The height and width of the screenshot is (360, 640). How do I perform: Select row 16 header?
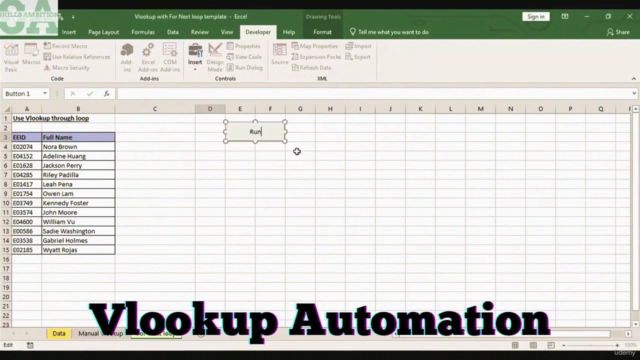[x=6, y=259]
